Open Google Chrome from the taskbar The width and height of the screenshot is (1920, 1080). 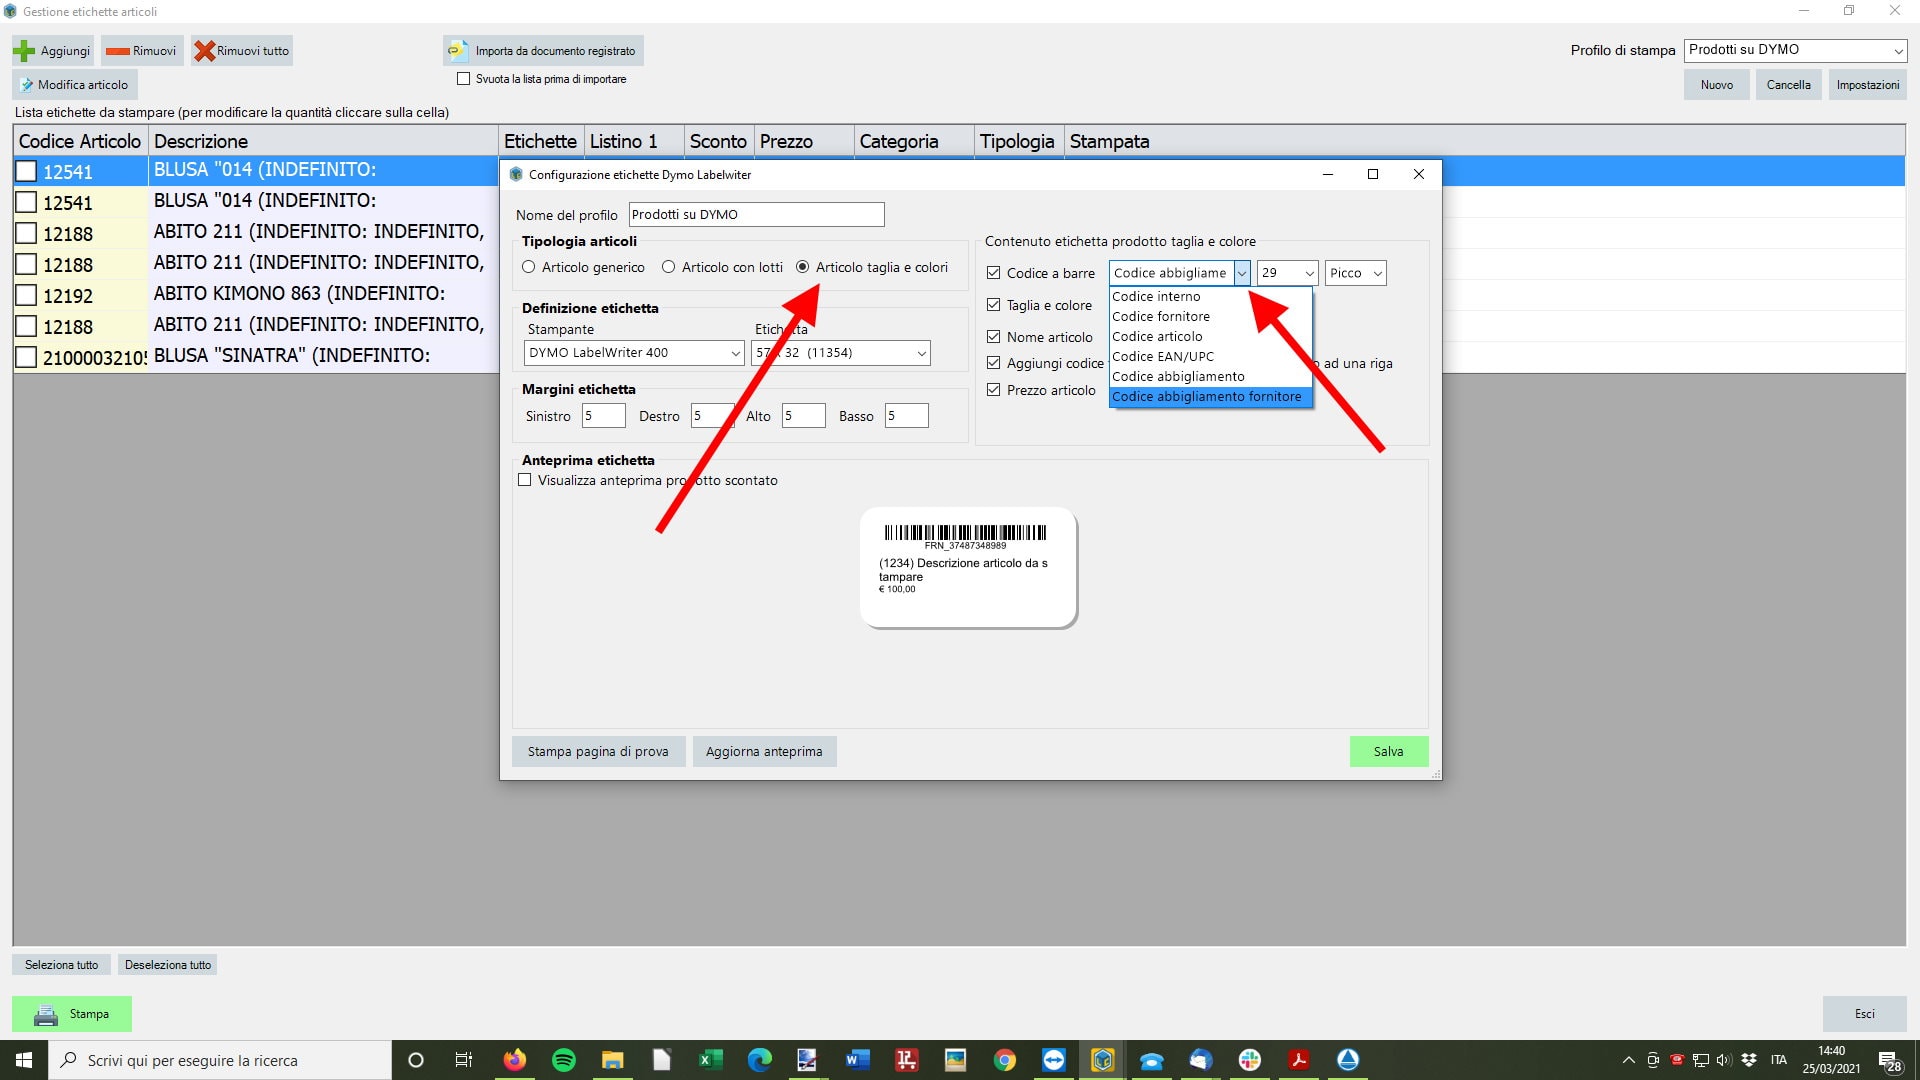tap(1005, 1060)
